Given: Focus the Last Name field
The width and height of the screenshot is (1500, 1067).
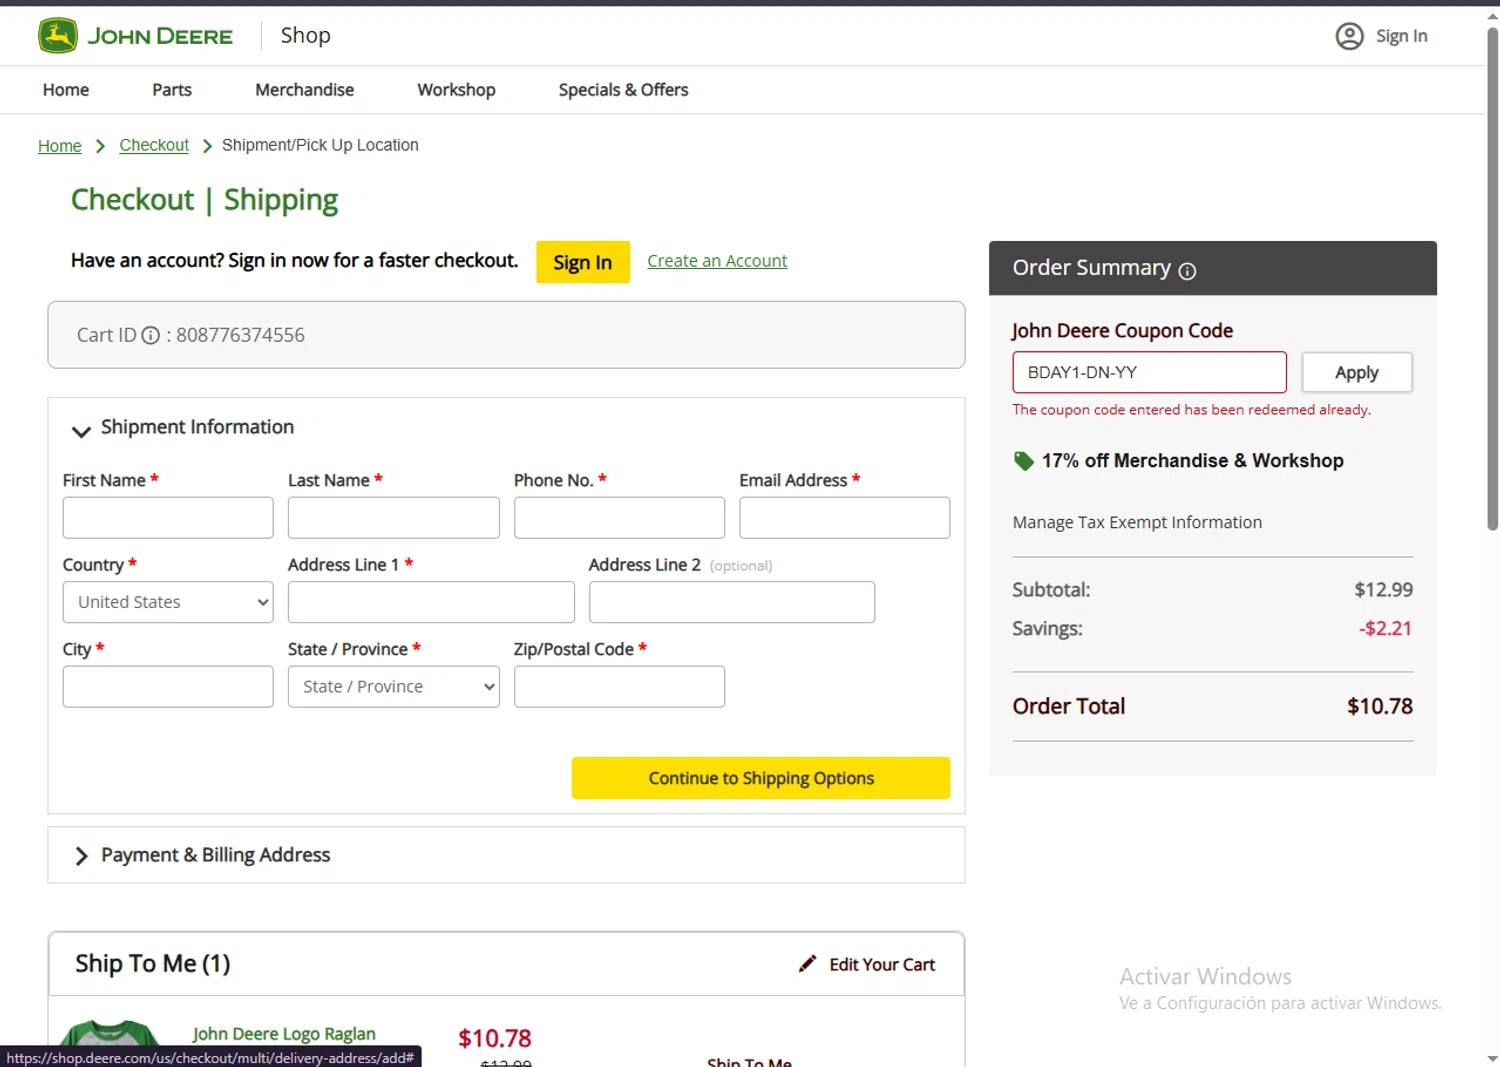Looking at the screenshot, I should coord(393,518).
